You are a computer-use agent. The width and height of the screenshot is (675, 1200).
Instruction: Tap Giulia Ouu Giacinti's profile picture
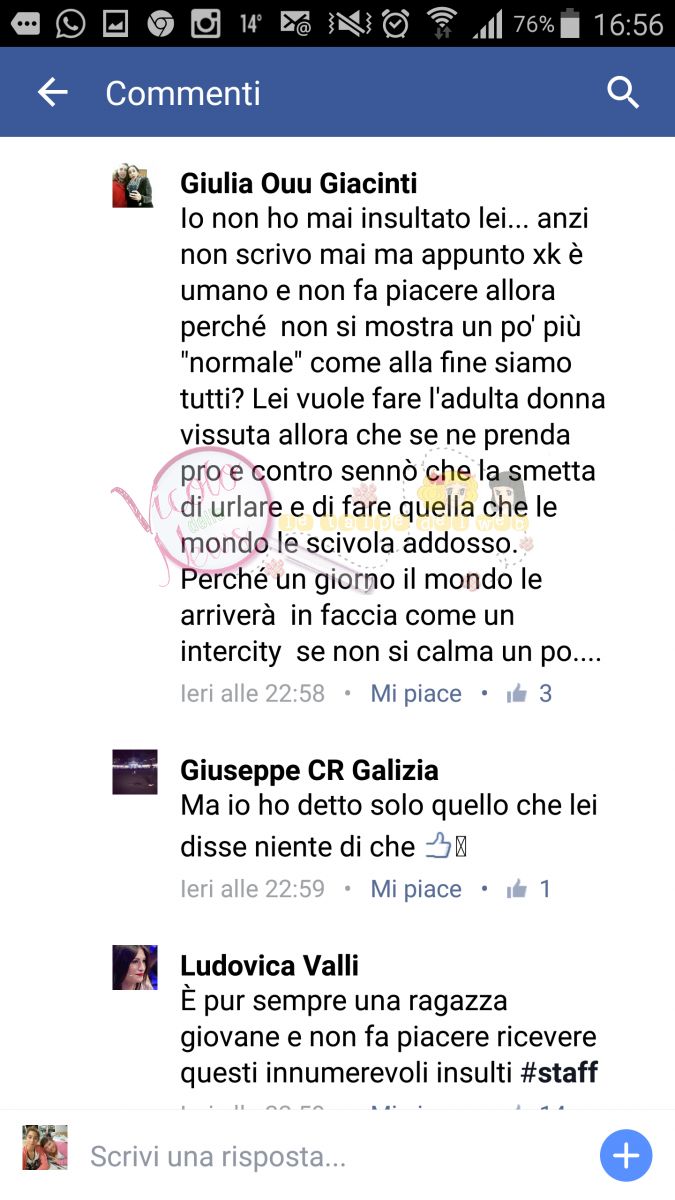tap(133, 185)
